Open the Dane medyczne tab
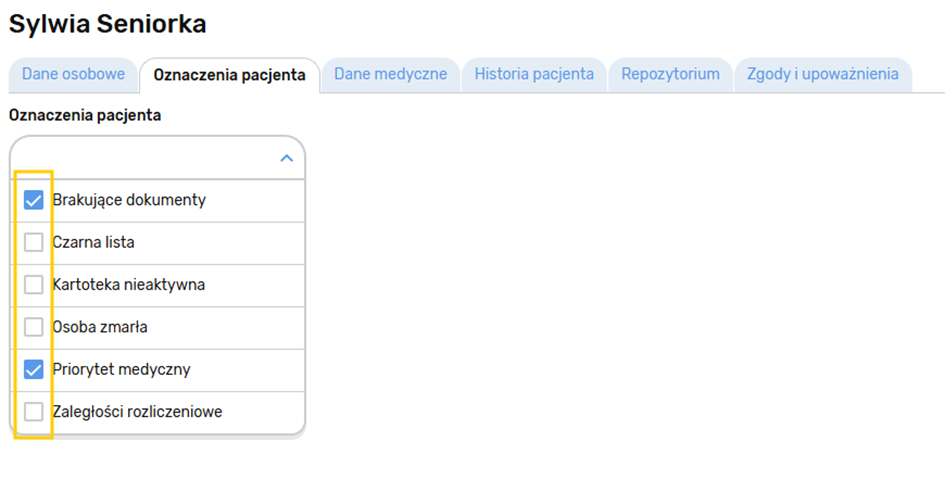This screenshot has width=945, height=491. (x=390, y=74)
